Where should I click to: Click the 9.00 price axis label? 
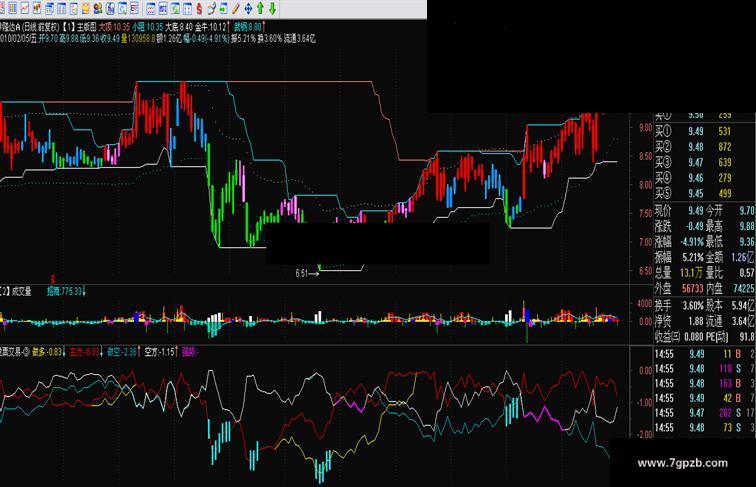tap(646, 128)
